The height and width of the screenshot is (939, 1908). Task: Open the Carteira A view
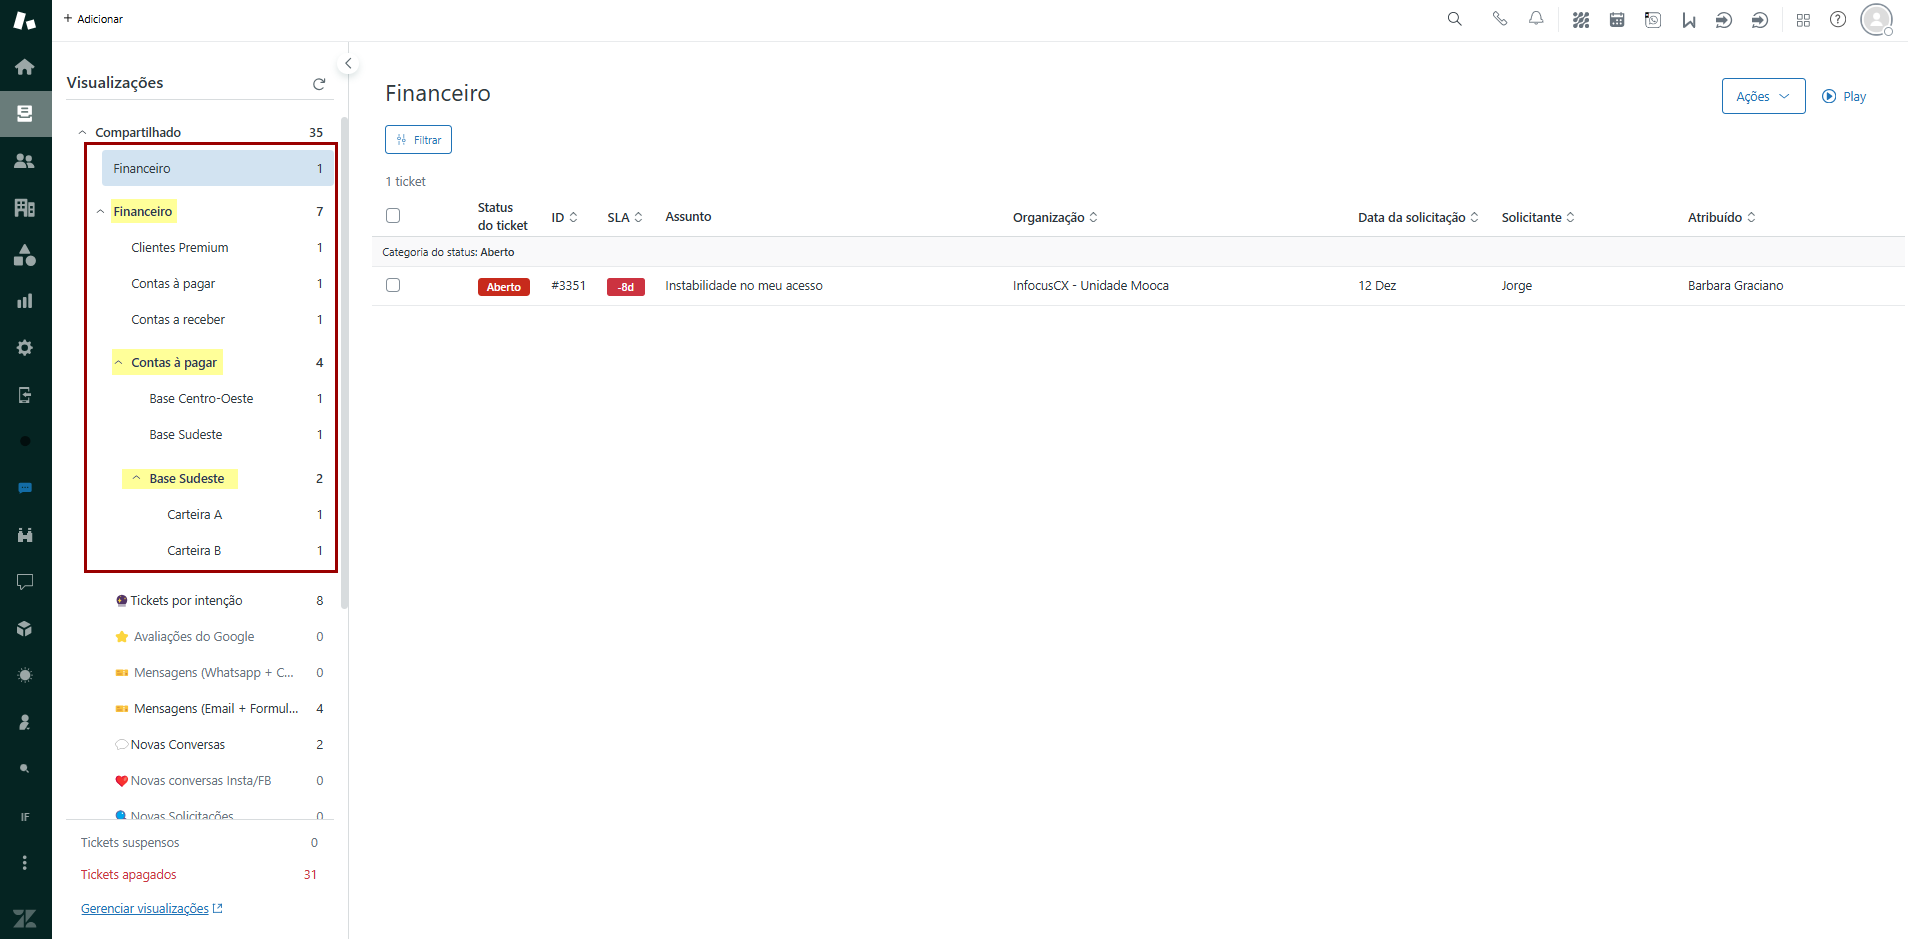(195, 515)
